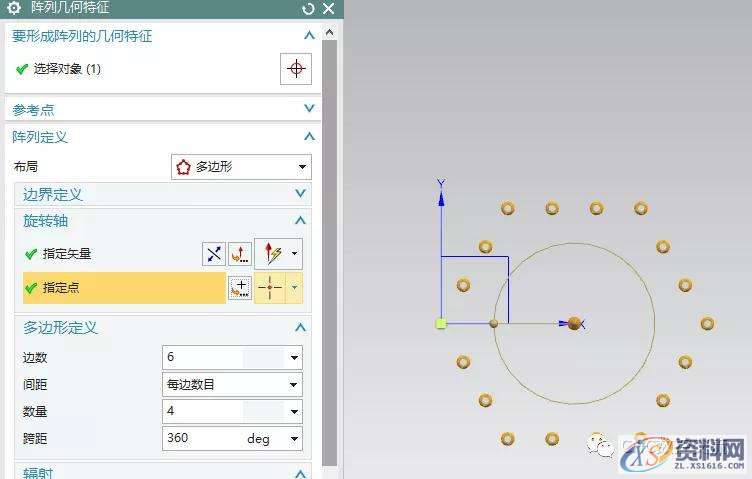
Task: Select the 指定矢量 row
Action: 110,254
